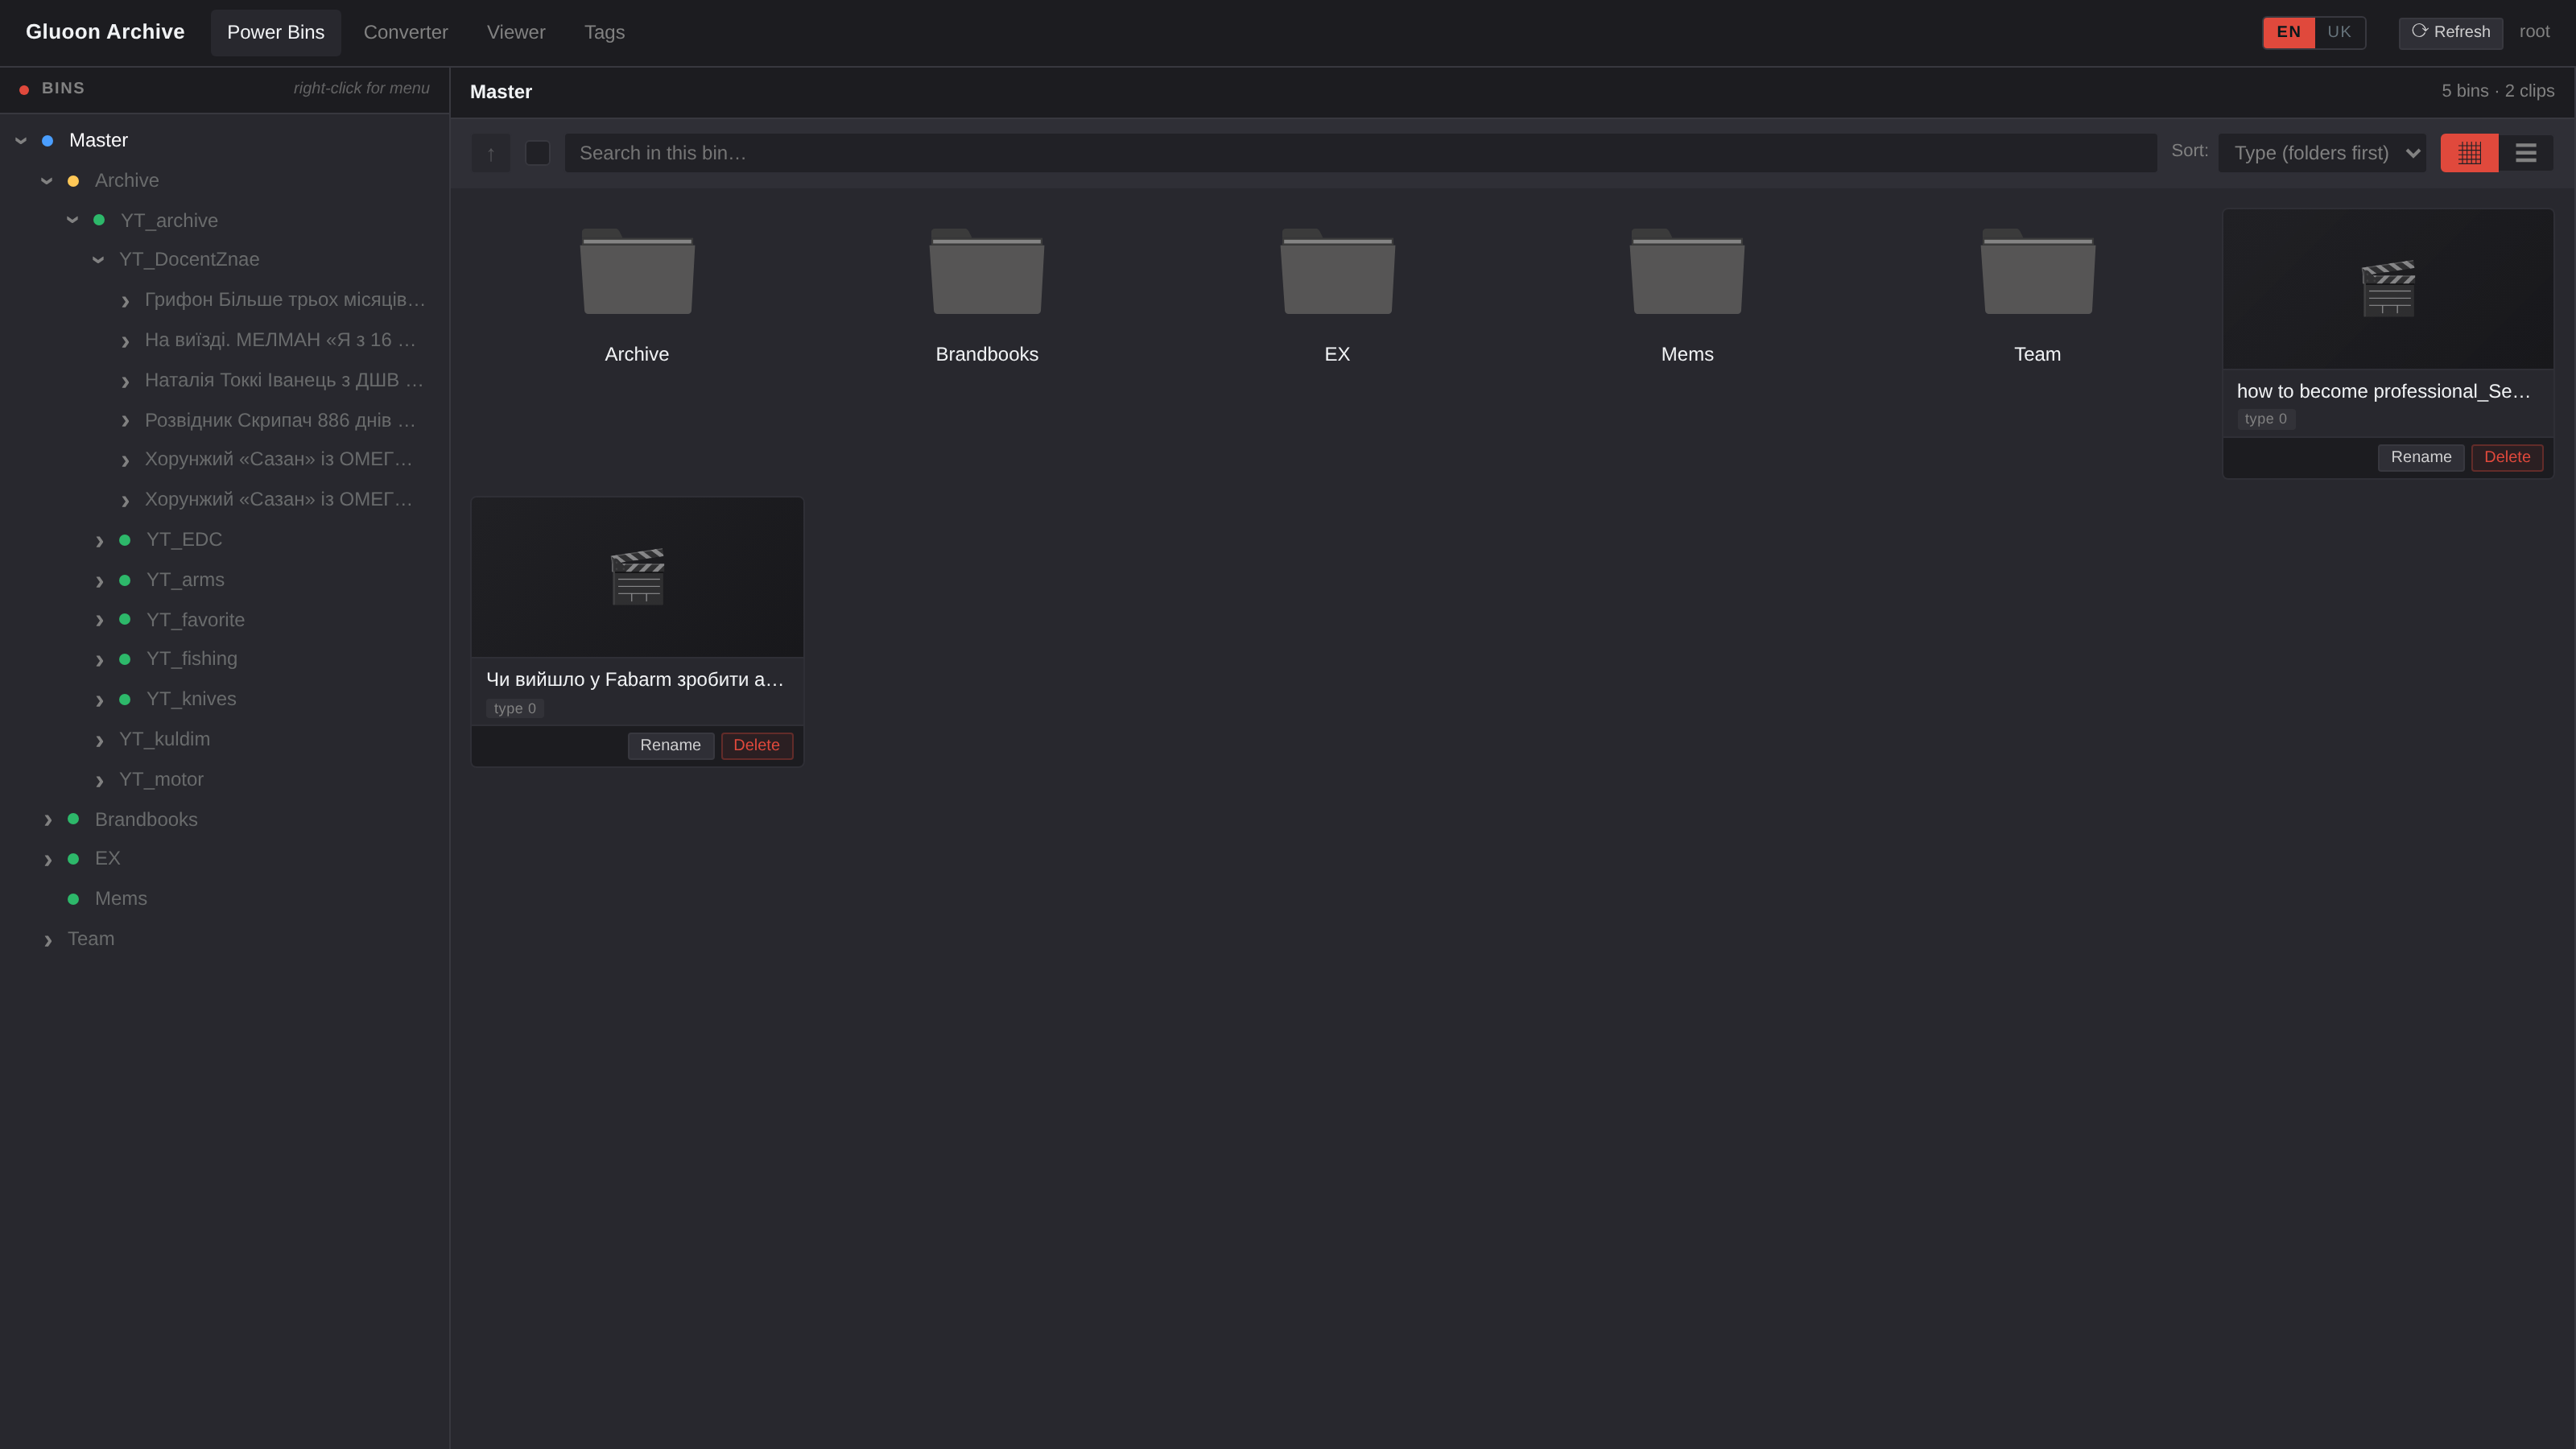Switch to list view icon
The height and width of the screenshot is (1449, 2576).
coord(2526,153)
